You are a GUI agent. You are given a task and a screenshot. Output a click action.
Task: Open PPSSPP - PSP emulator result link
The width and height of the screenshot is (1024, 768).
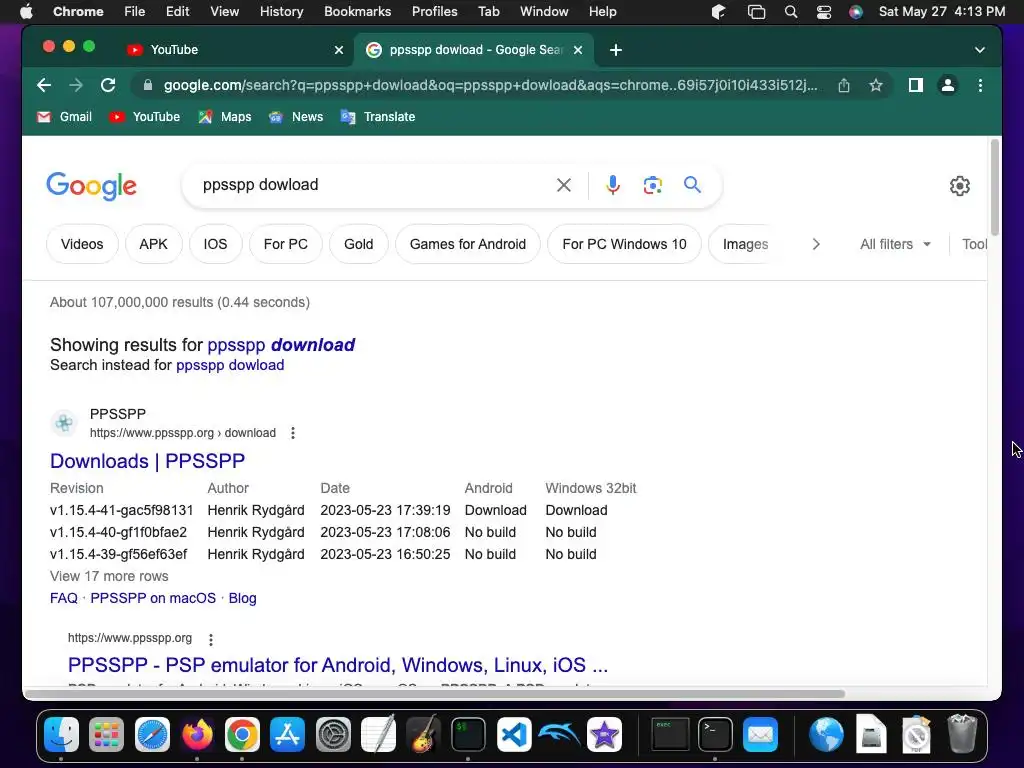coord(338,665)
